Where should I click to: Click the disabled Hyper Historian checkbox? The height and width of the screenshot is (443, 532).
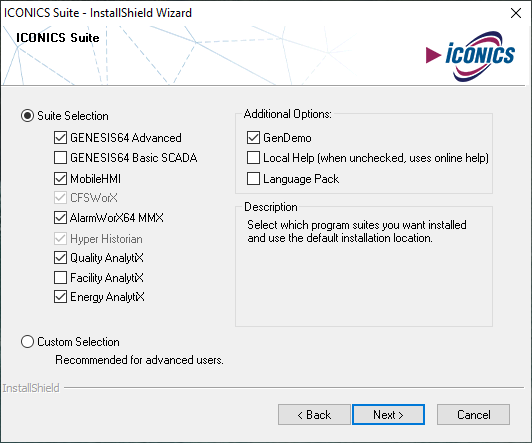coord(60,239)
